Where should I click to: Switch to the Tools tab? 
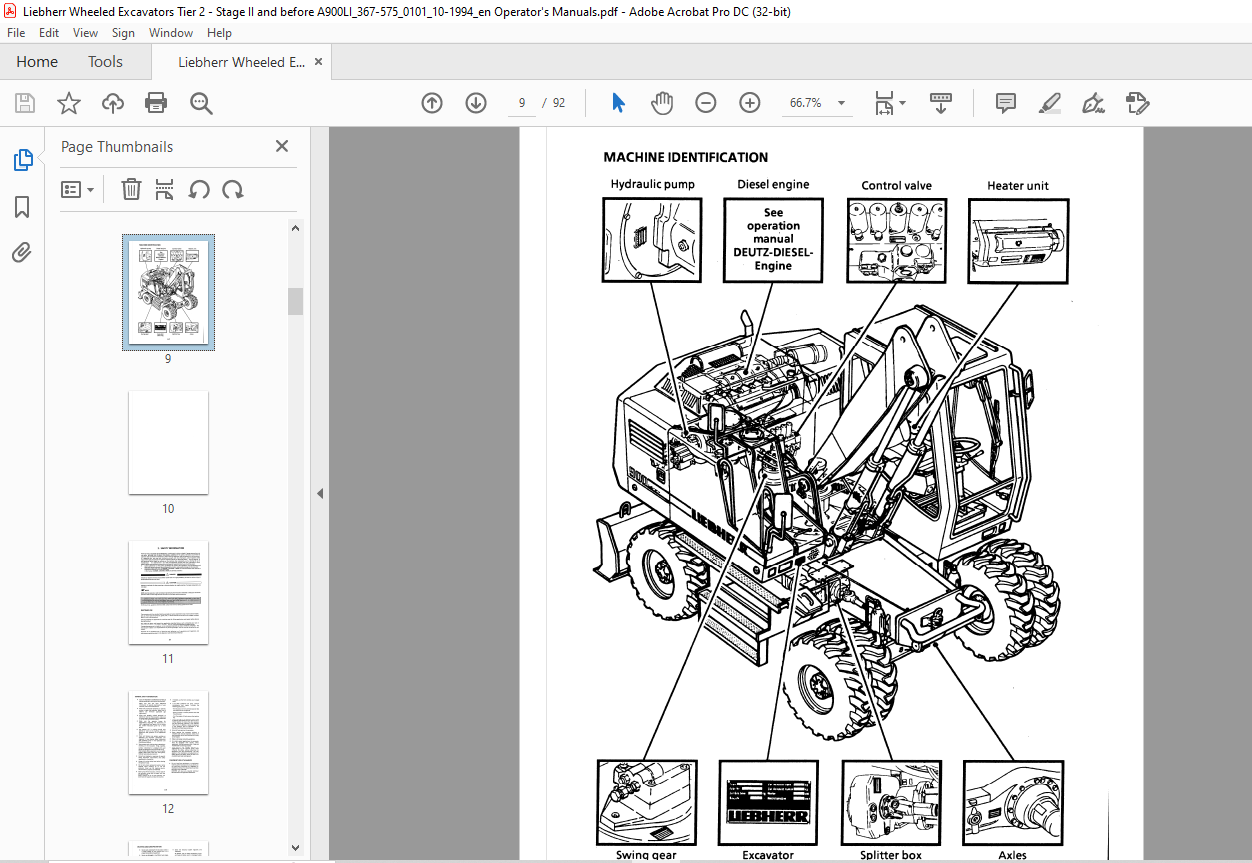point(105,62)
